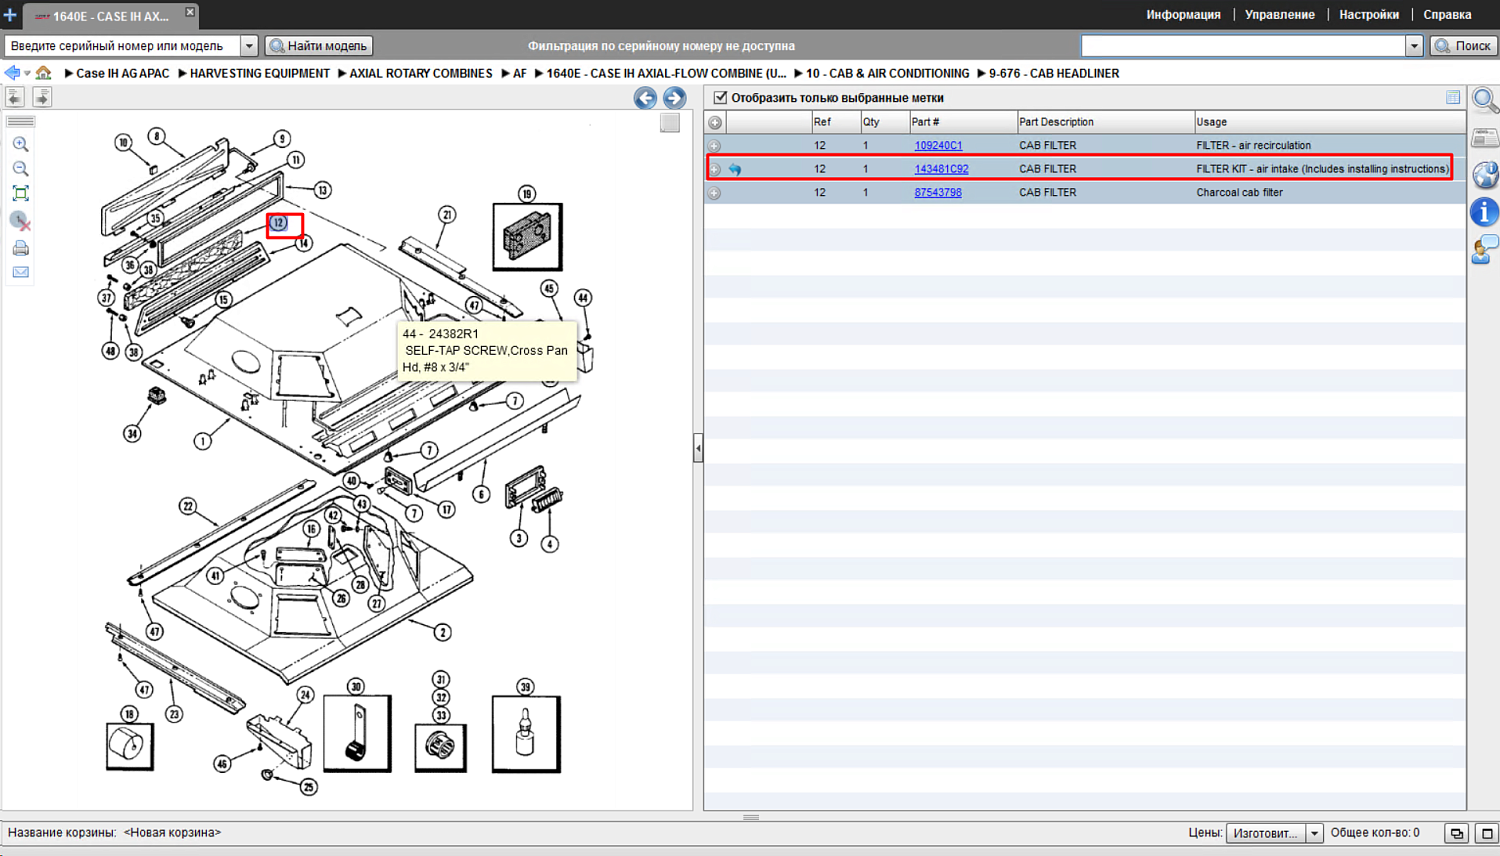Open the user chat icon in right sidebar
This screenshot has width=1500, height=856.
tap(1485, 249)
